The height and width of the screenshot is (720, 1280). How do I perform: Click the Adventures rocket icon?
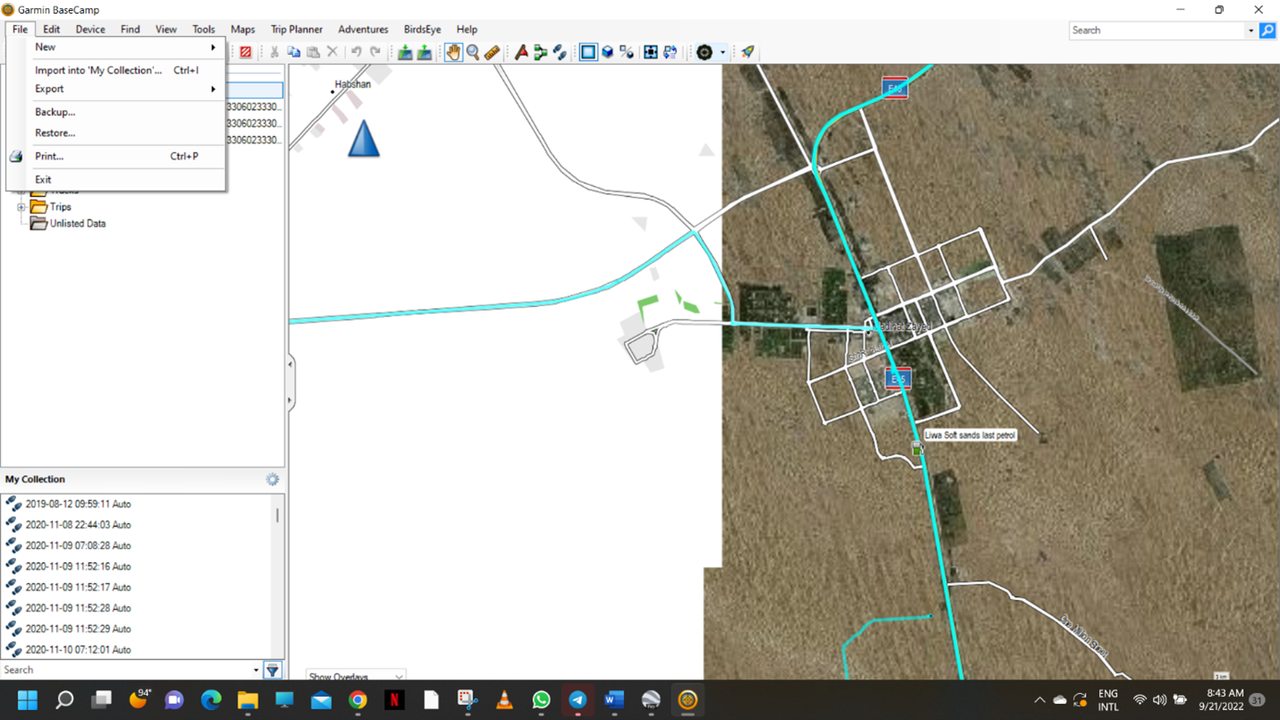[x=747, y=52]
